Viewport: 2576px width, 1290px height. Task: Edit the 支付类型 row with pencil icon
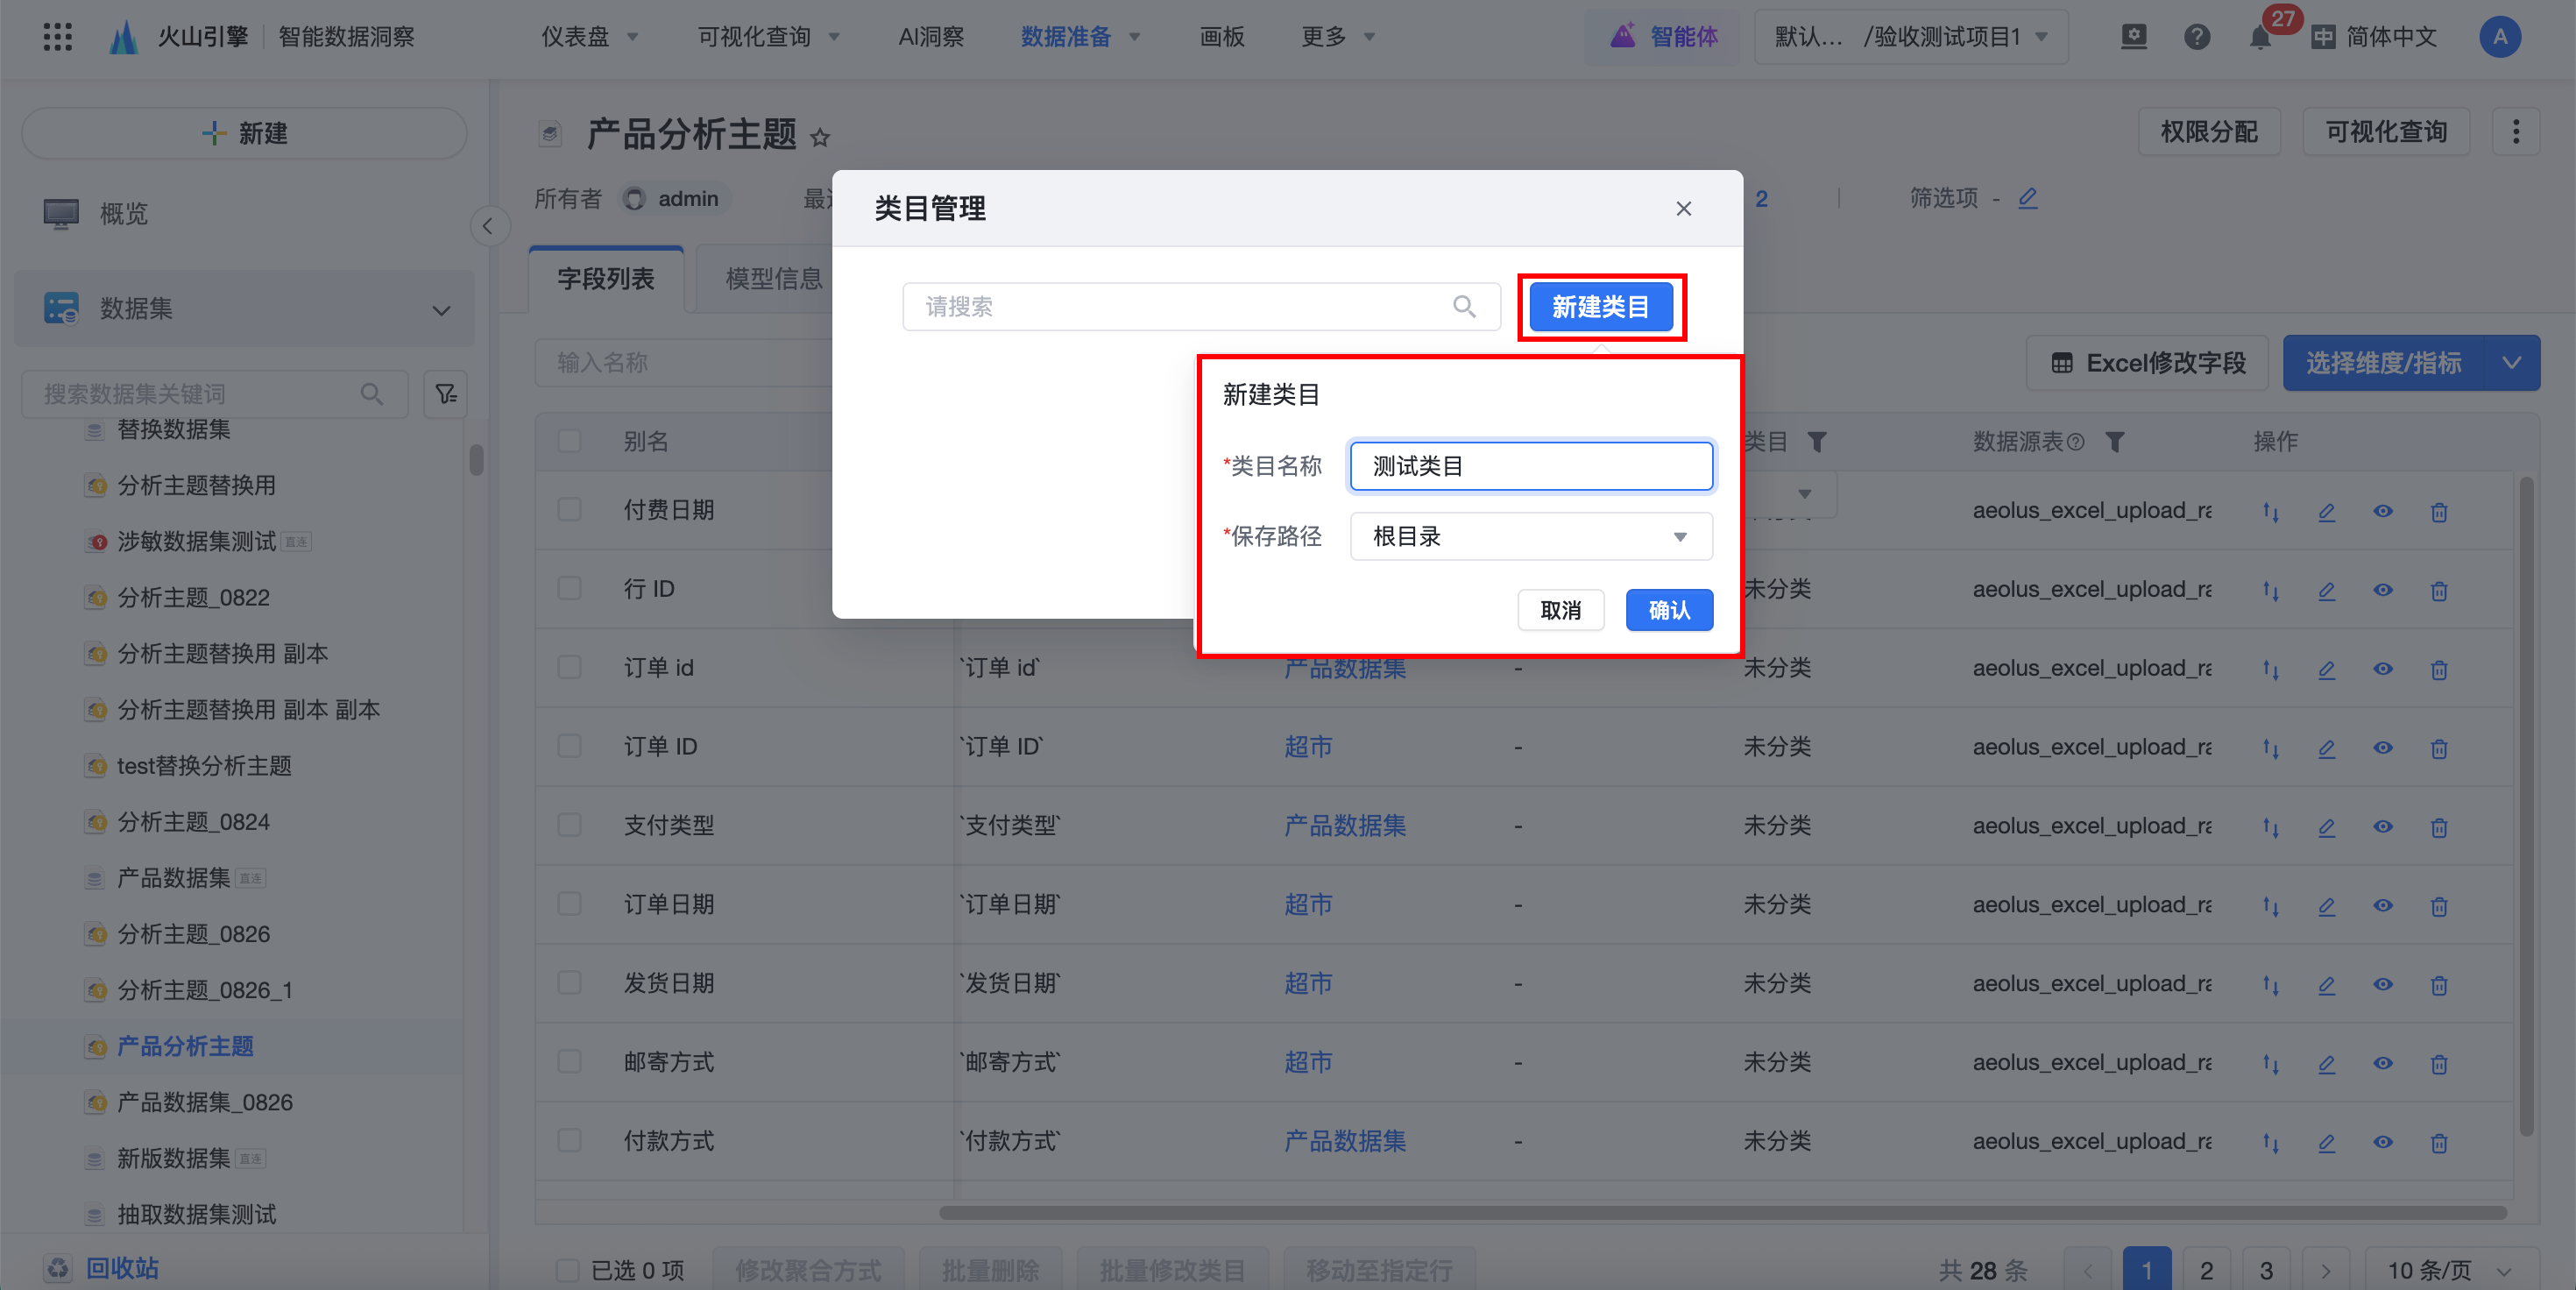[x=2327, y=827]
